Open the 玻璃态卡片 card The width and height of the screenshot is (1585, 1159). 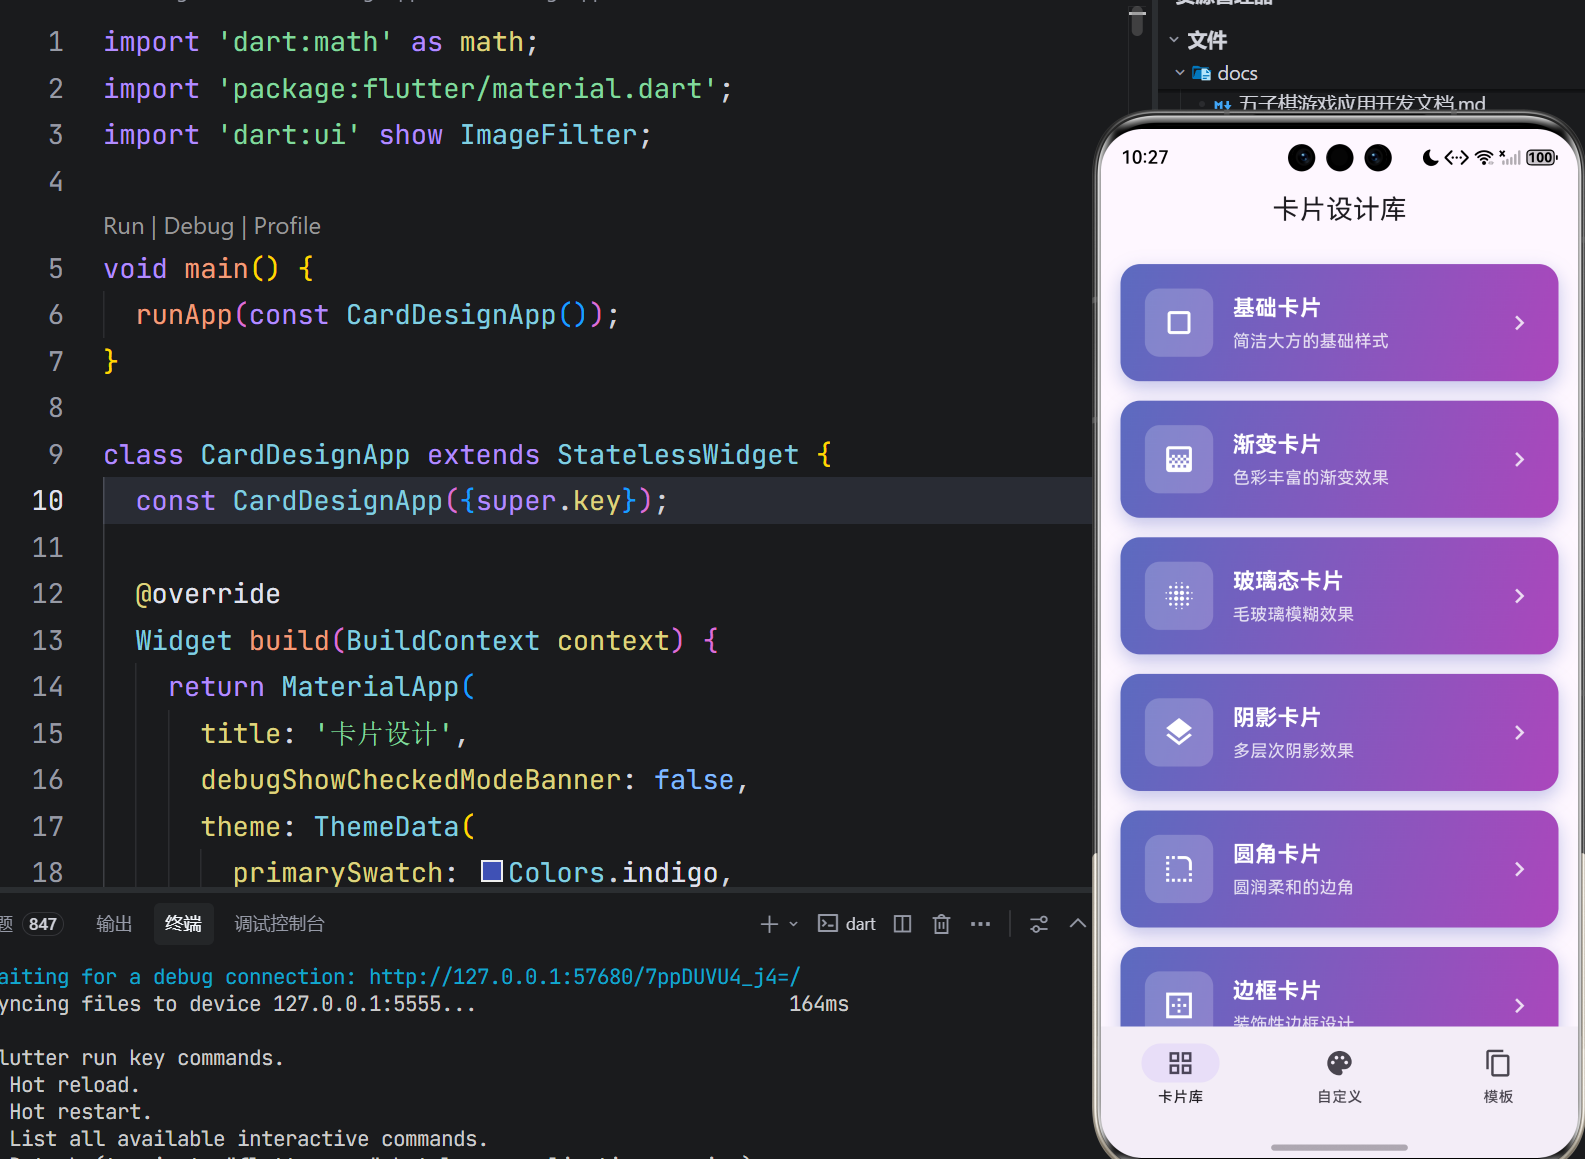pos(1339,596)
